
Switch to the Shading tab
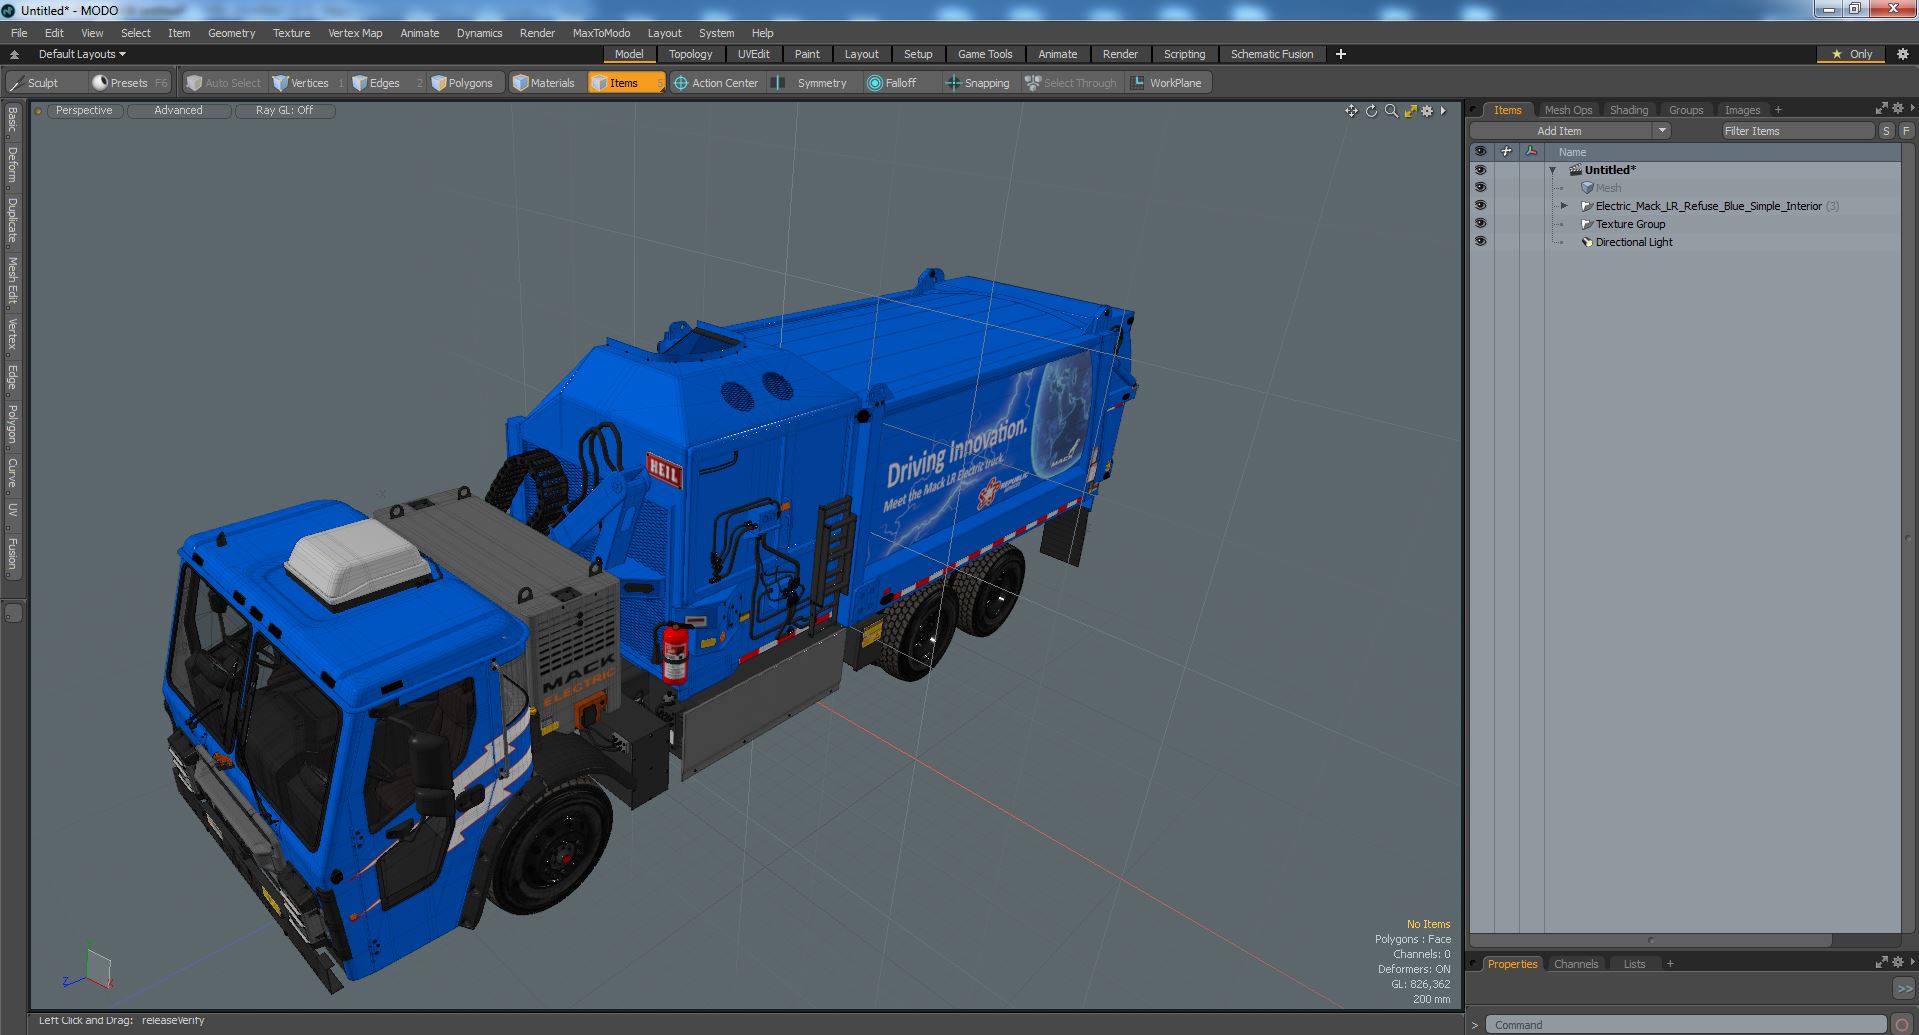coord(1628,110)
